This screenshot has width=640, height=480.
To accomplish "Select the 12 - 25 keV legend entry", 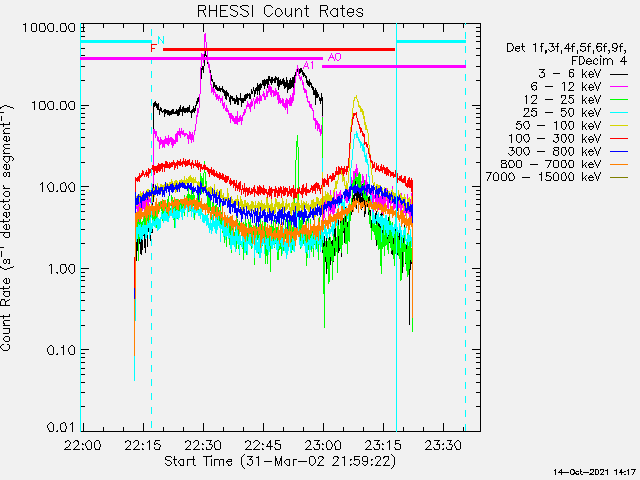I will coord(576,100).
